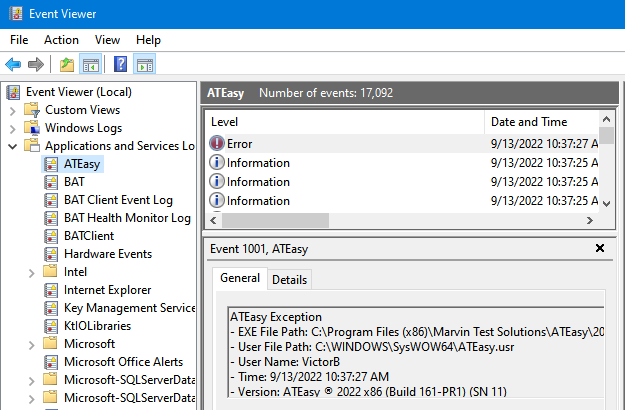The width and height of the screenshot is (625, 410).
Task: Open the Help toolbar icon
Action: coord(120,64)
